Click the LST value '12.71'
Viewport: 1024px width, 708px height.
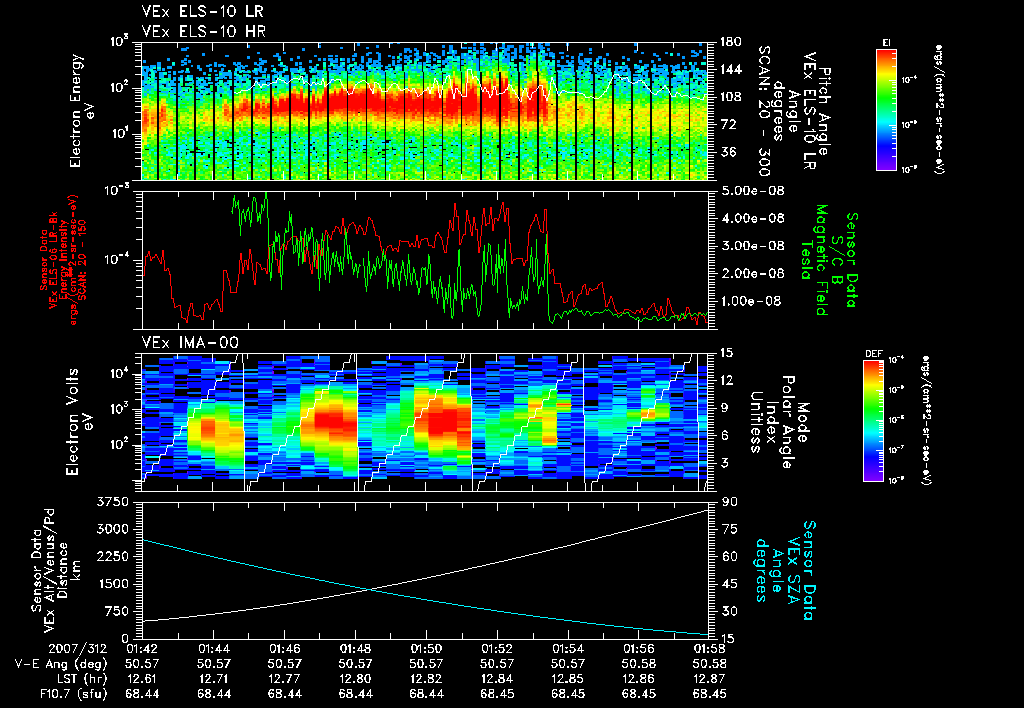(x=214, y=679)
